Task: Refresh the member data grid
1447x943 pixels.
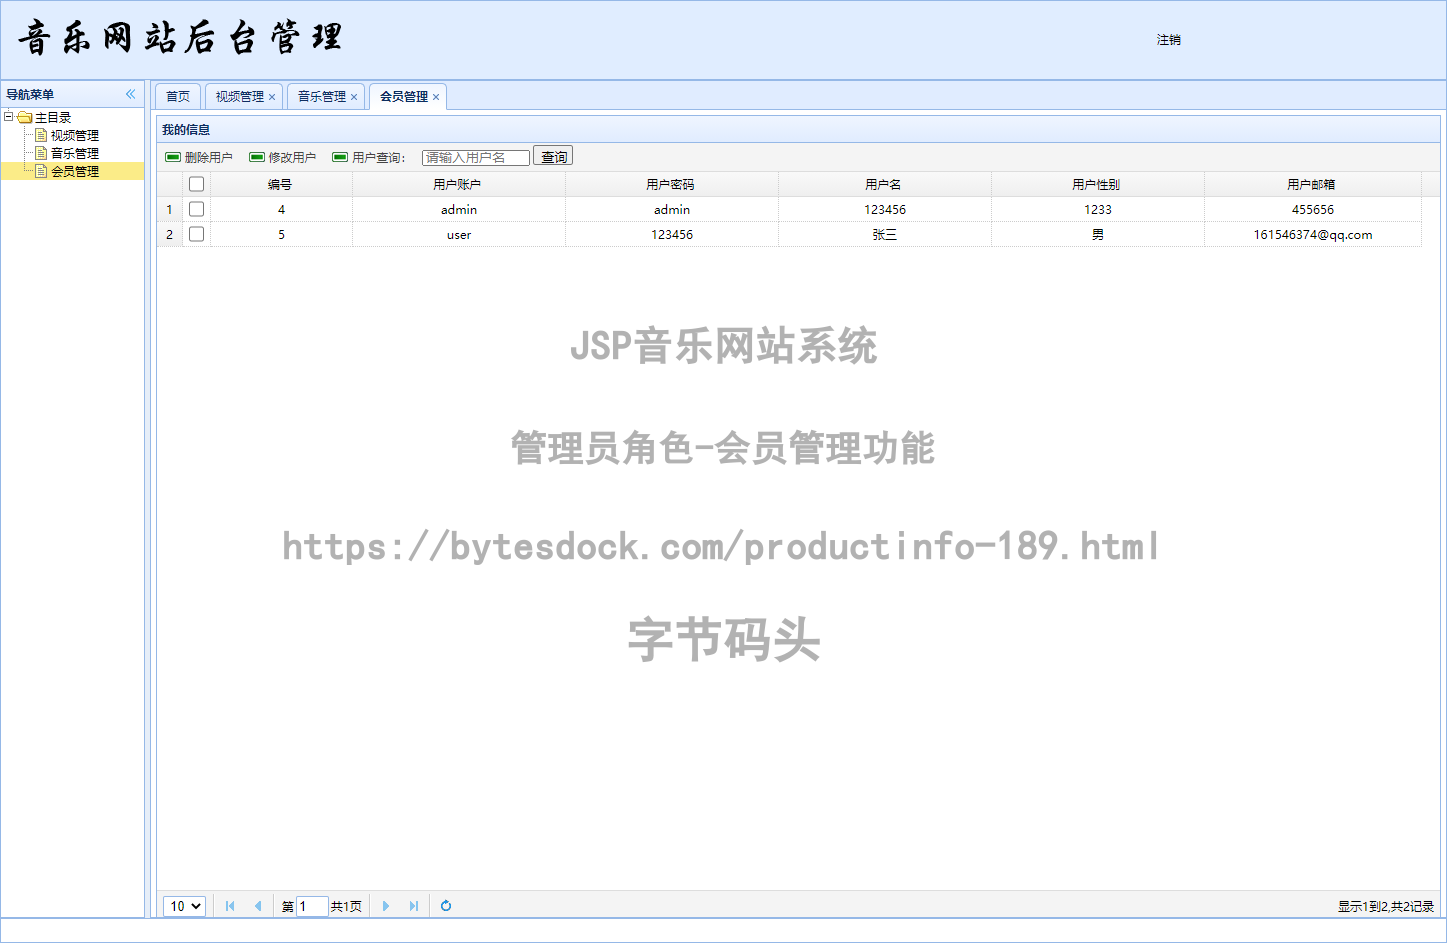Action: point(446,906)
